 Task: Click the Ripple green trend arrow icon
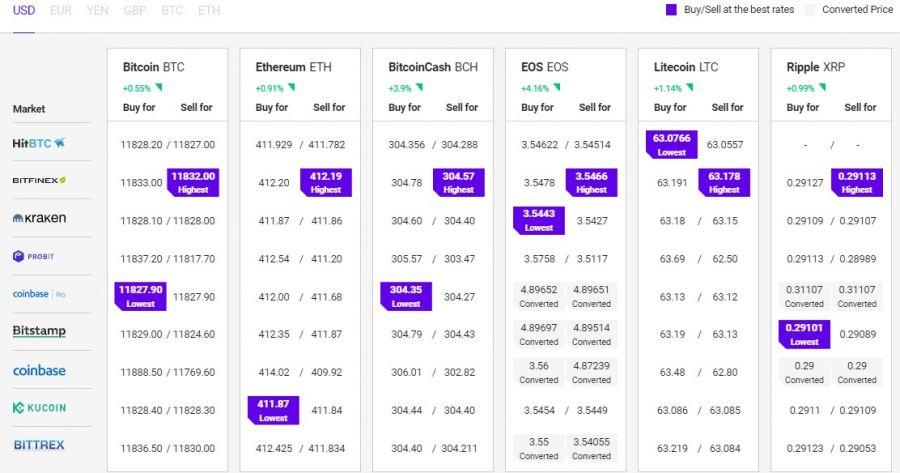(822, 87)
